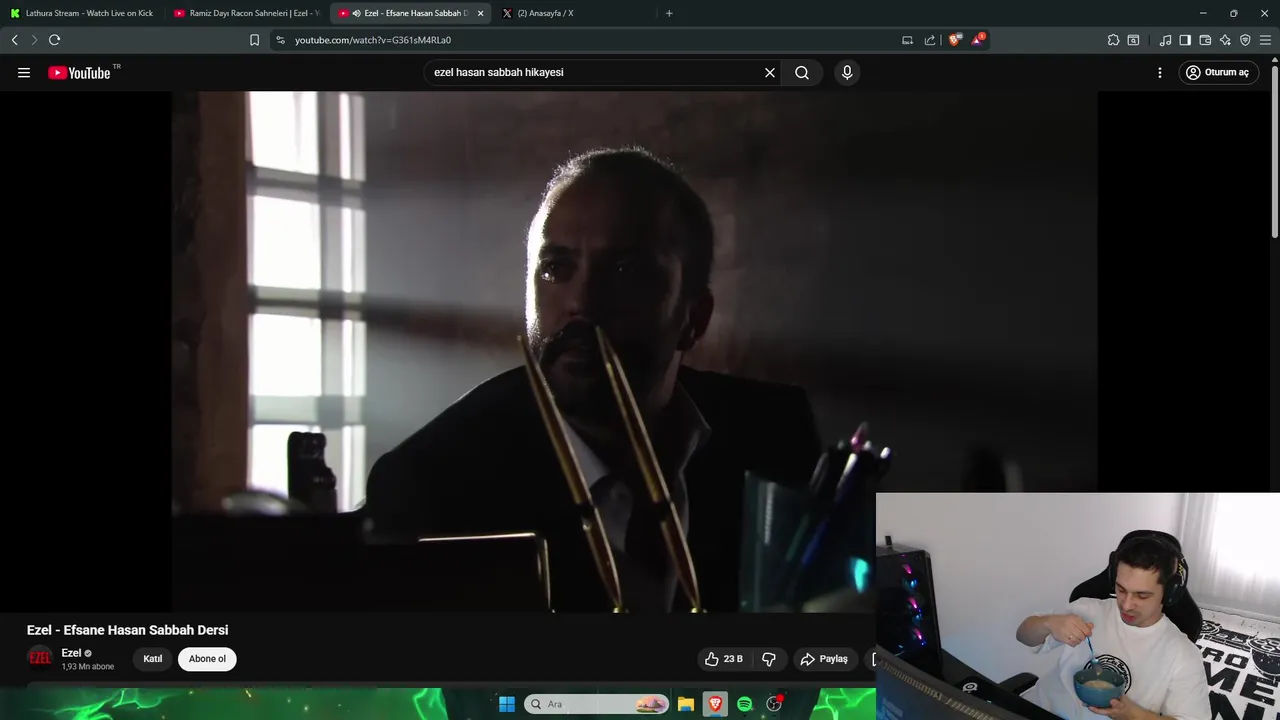Select the Ezel Efsane Hasan Sabbah tab
The image size is (1280, 720).
(x=408, y=13)
